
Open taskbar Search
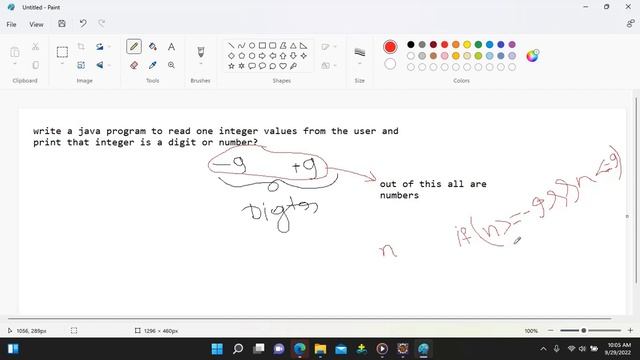pyautogui.click(x=238, y=349)
